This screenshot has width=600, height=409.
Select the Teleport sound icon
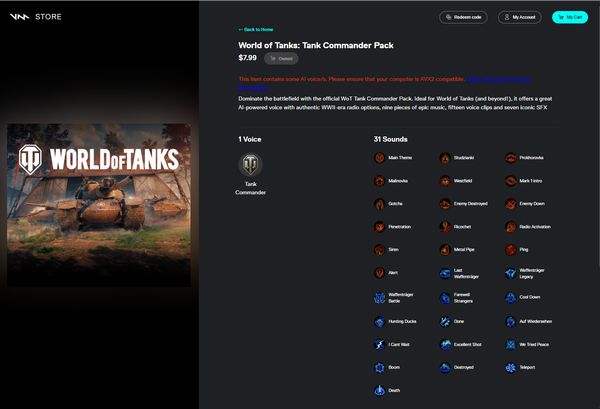click(510, 368)
